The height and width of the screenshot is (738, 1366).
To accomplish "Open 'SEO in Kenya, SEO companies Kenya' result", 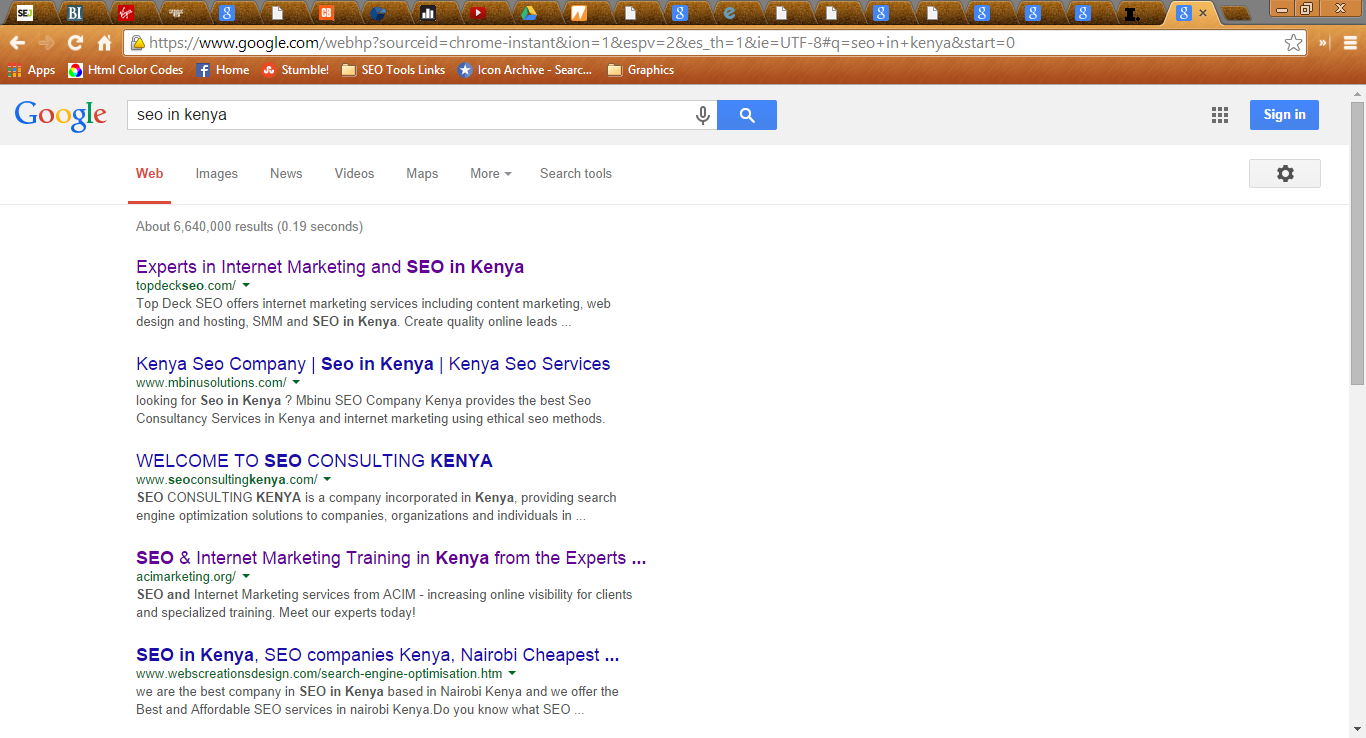I will click(x=378, y=655).
